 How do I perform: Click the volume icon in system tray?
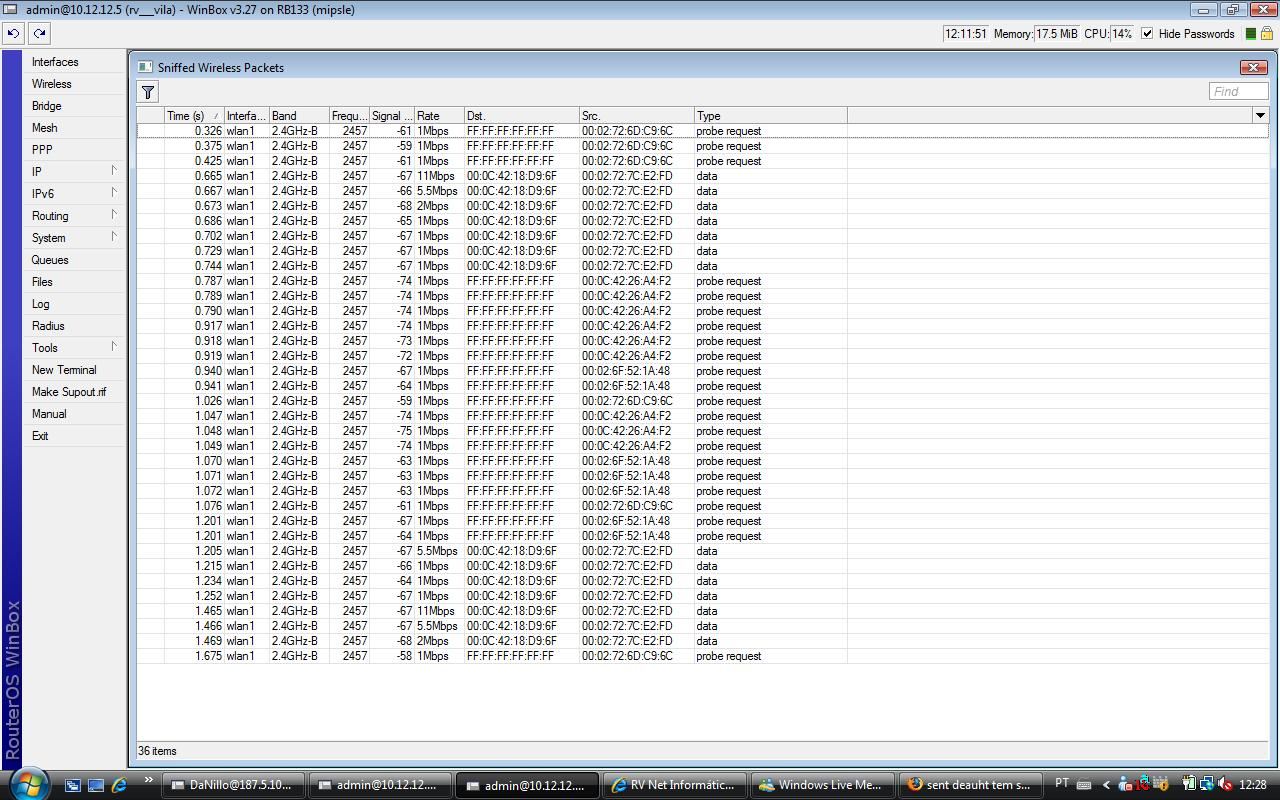click(1226, 785)
